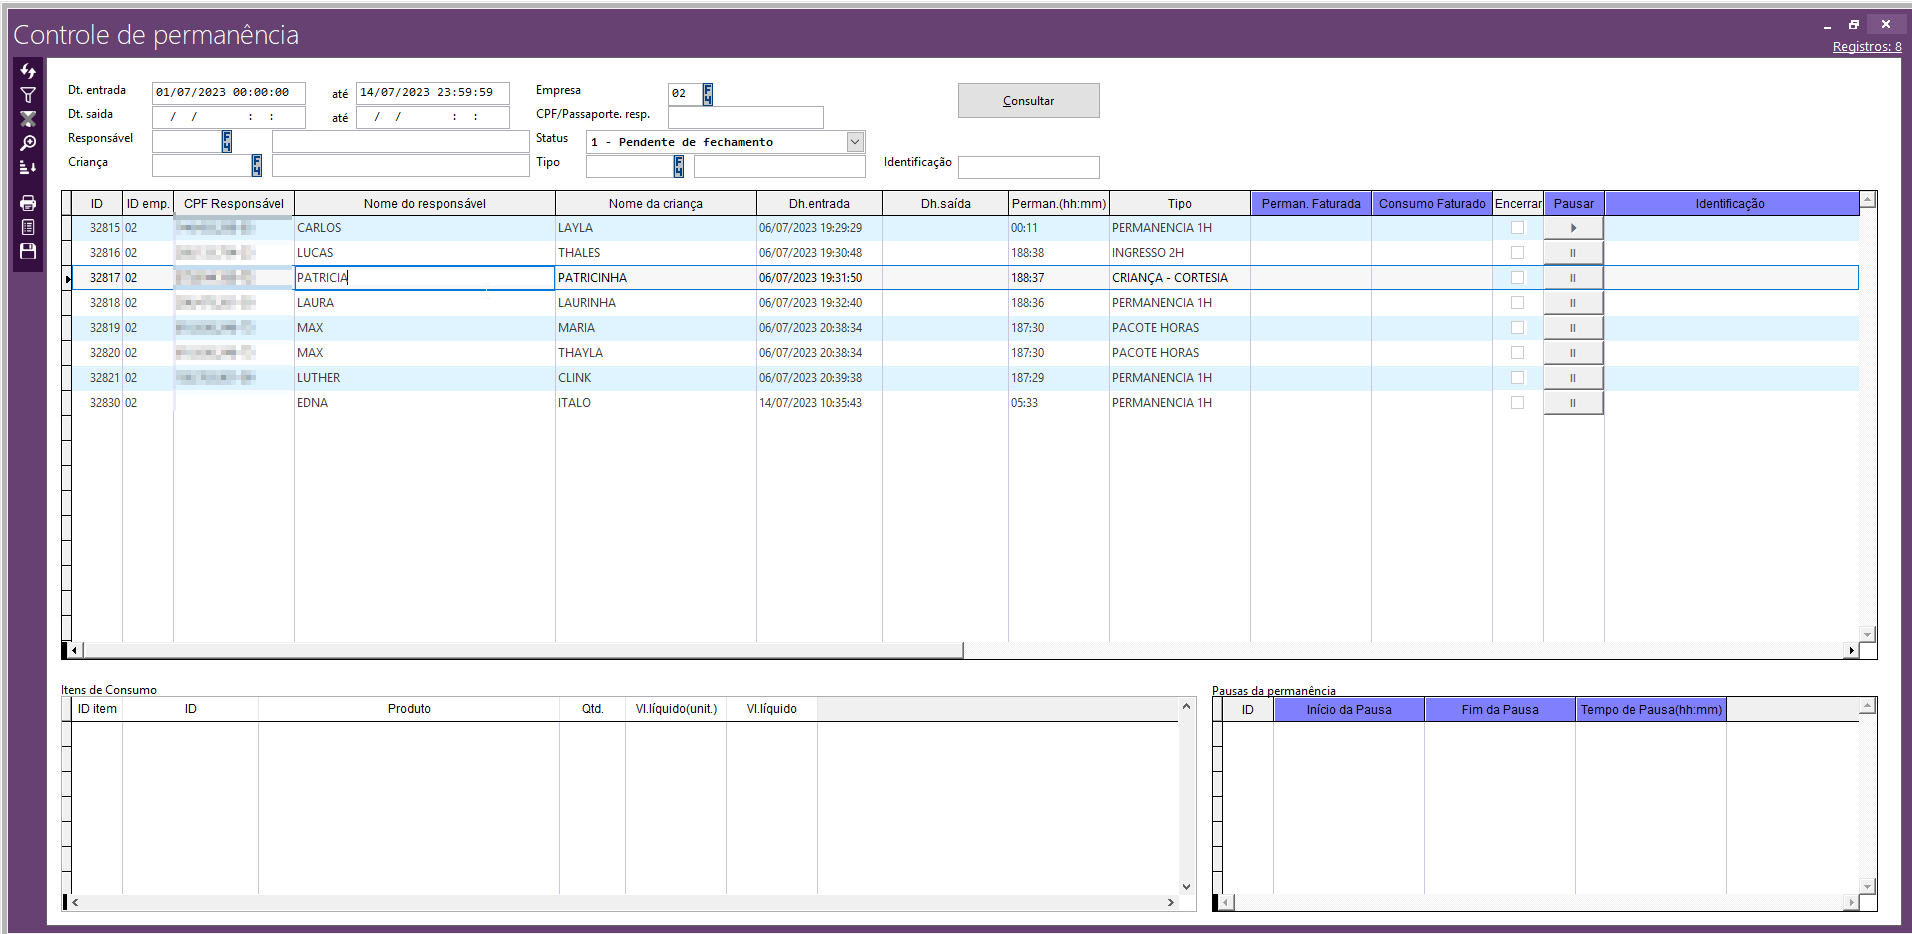Tick Encerrar checkbox for PATRICIA row
Viewport: 1912px width, 934px height.
(x=1517, y=278)
